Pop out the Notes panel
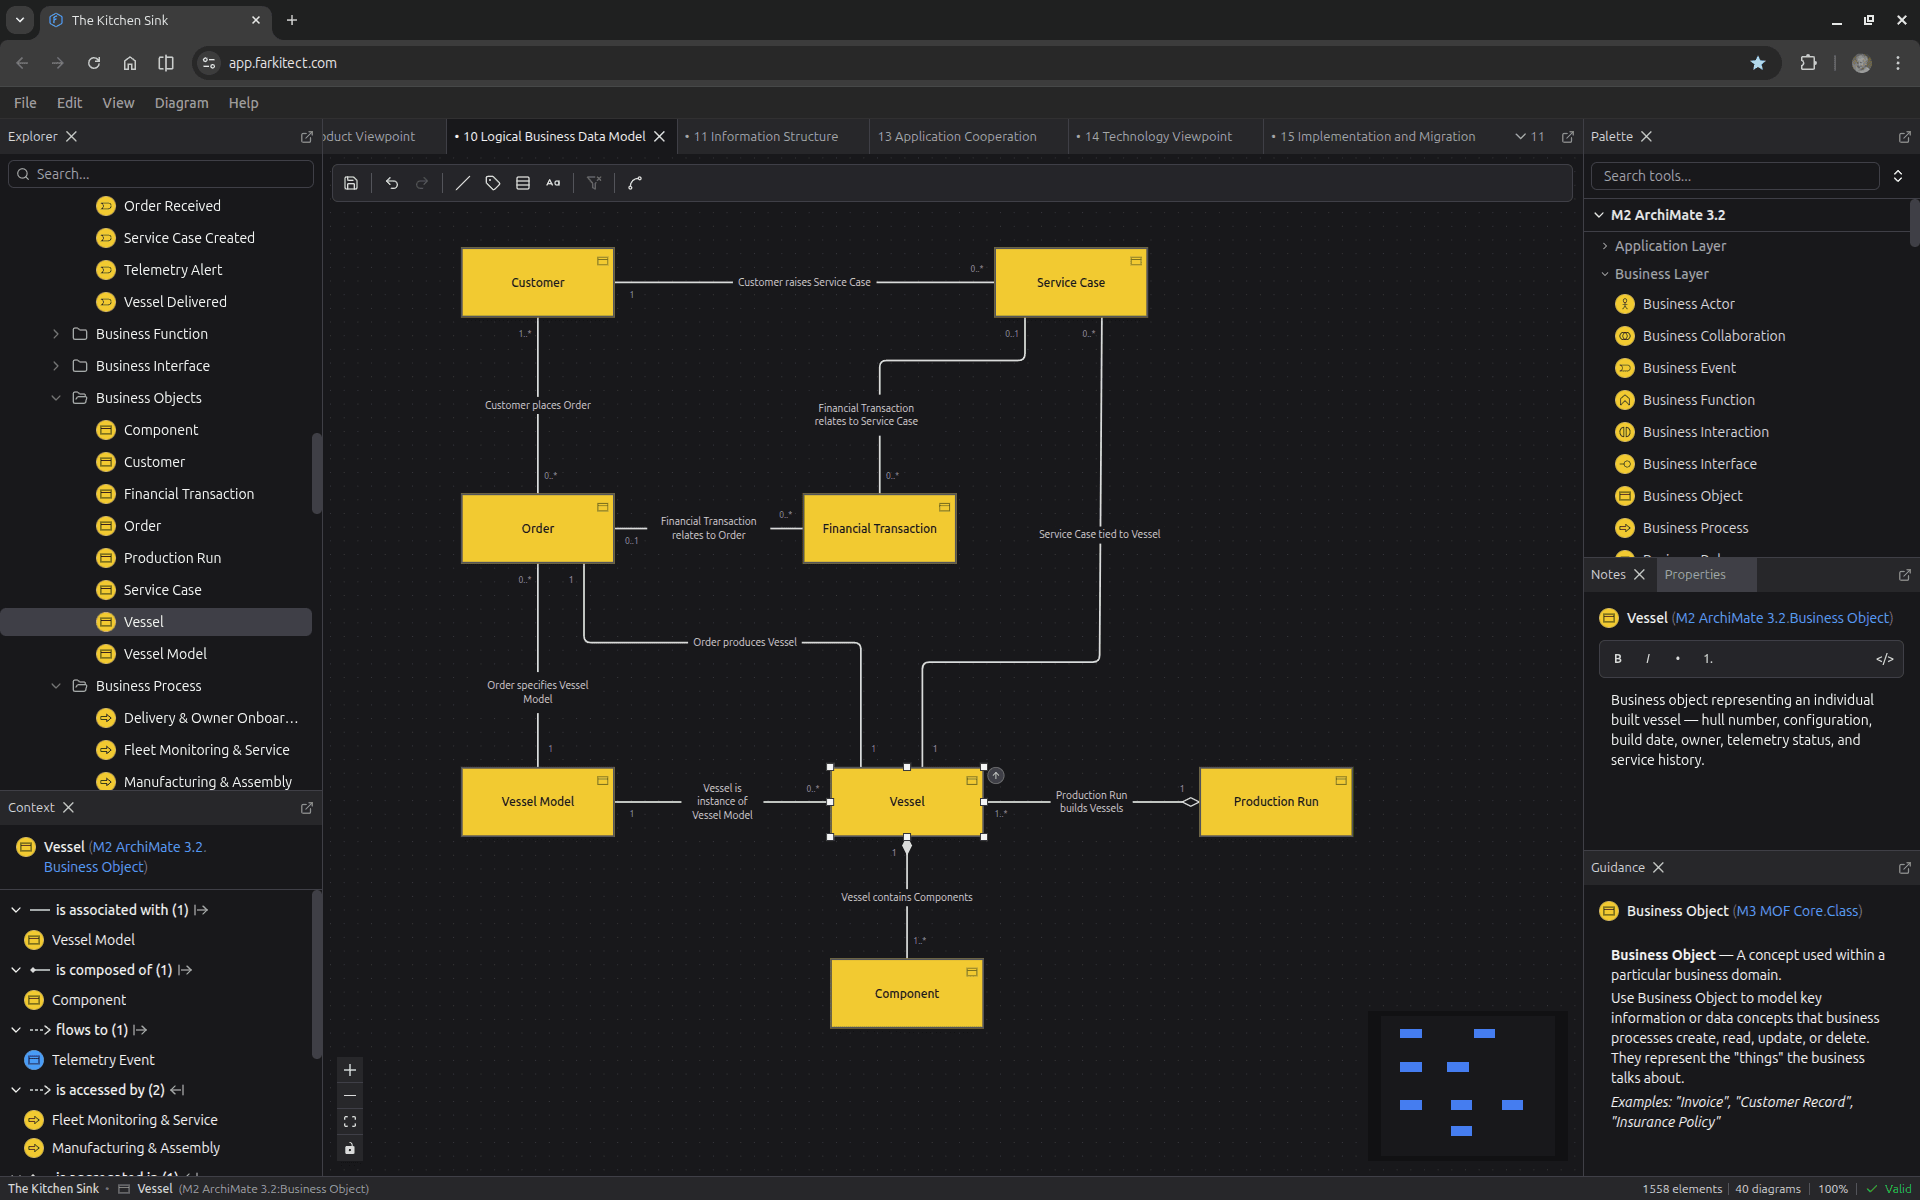1920x1200 pixels. [x=1905, y=575]
